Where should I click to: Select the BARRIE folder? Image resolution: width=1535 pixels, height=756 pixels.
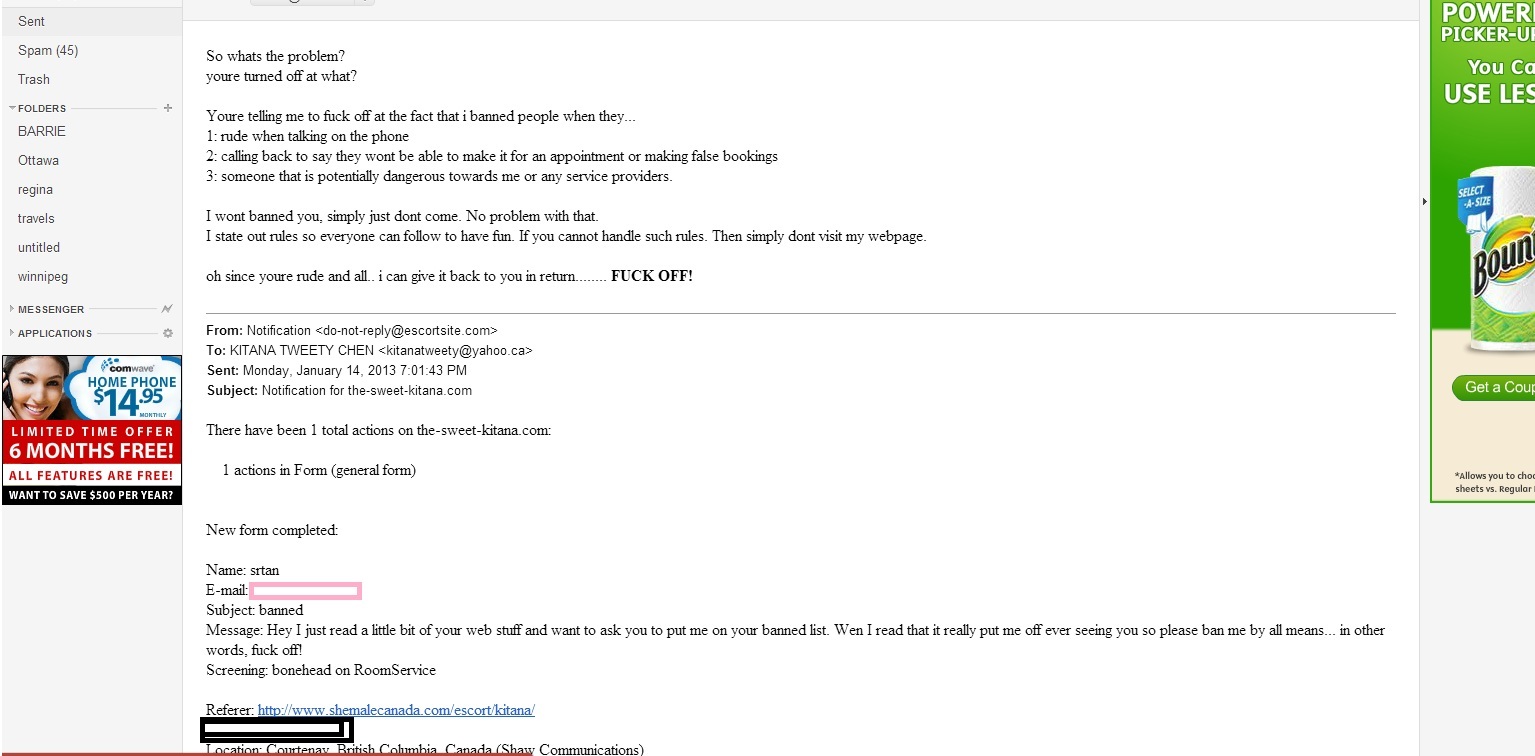click(x=41, y=131)
